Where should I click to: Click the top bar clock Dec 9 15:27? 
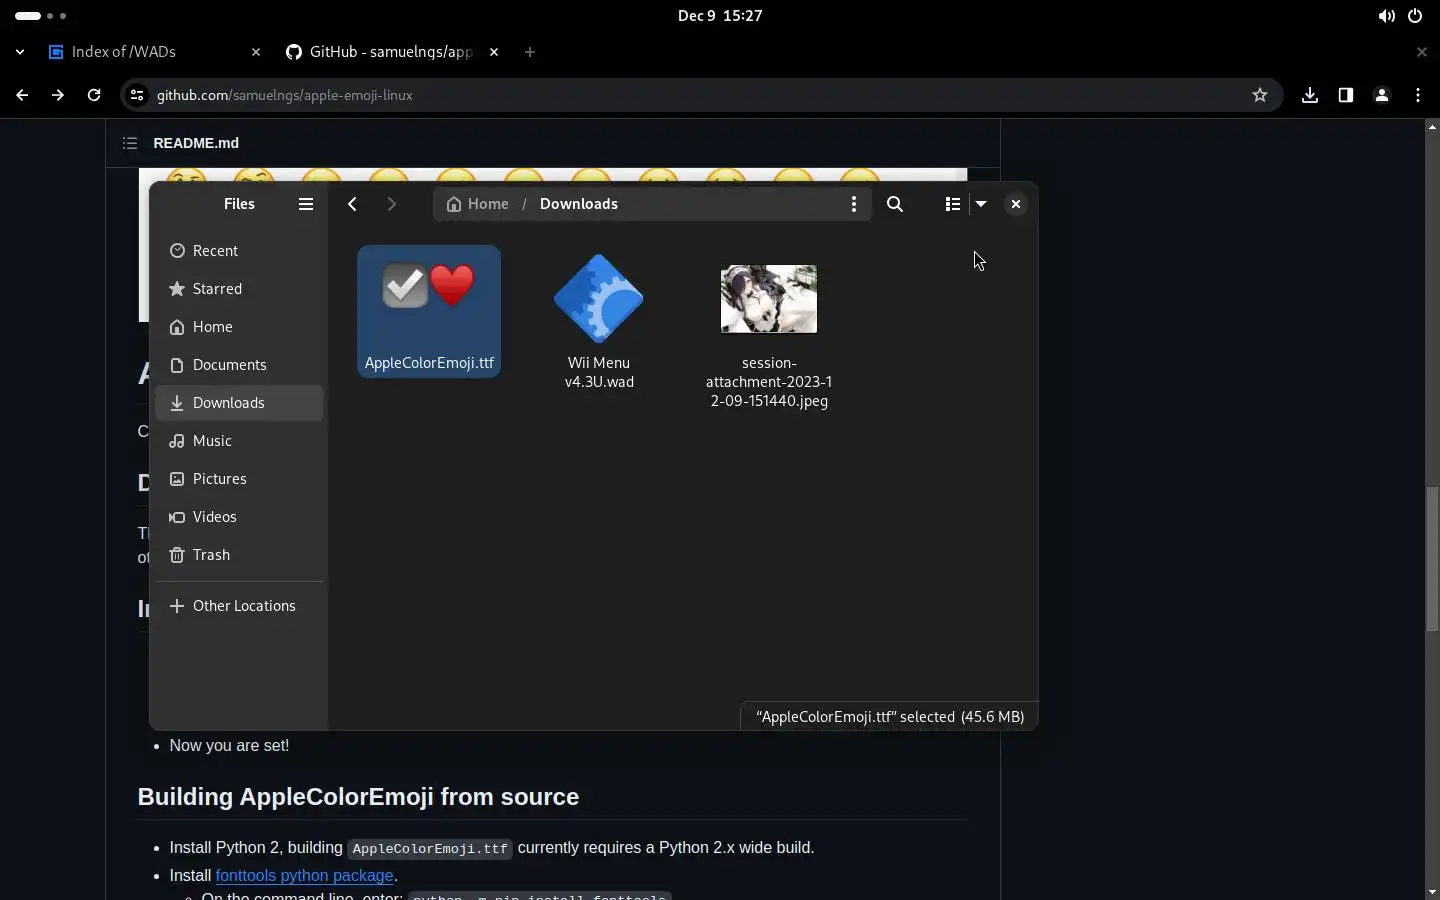pos(720,16)
